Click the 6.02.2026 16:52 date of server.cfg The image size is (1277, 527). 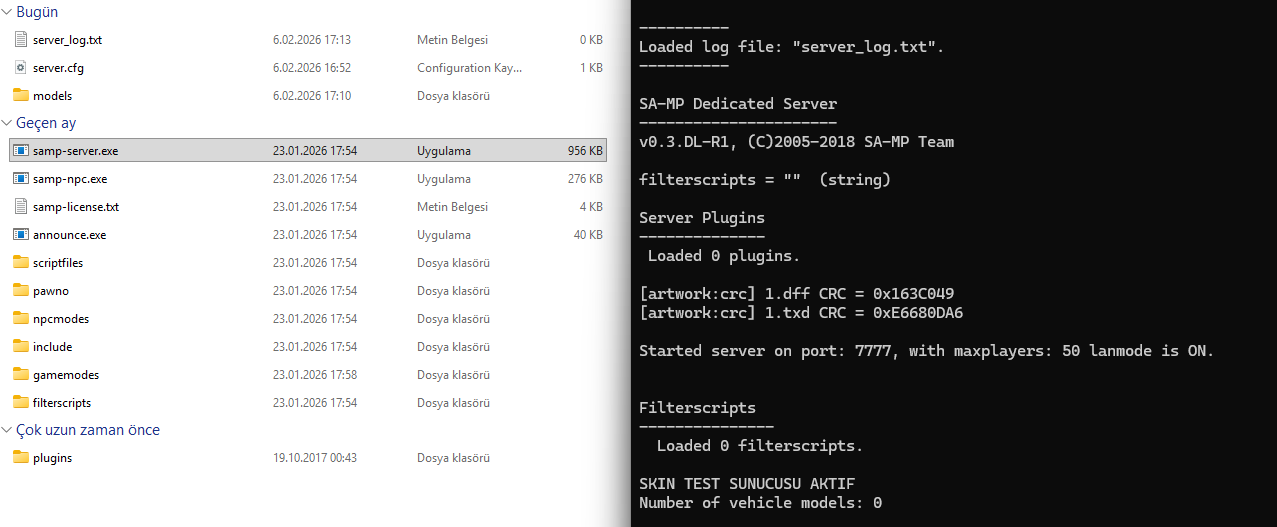coord(312,68)
